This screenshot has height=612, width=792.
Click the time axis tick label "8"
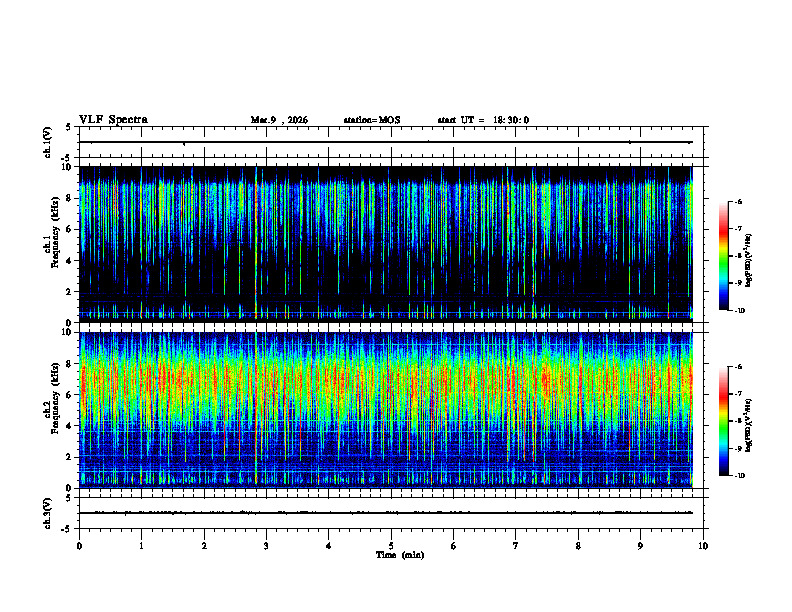pos(578,546)
